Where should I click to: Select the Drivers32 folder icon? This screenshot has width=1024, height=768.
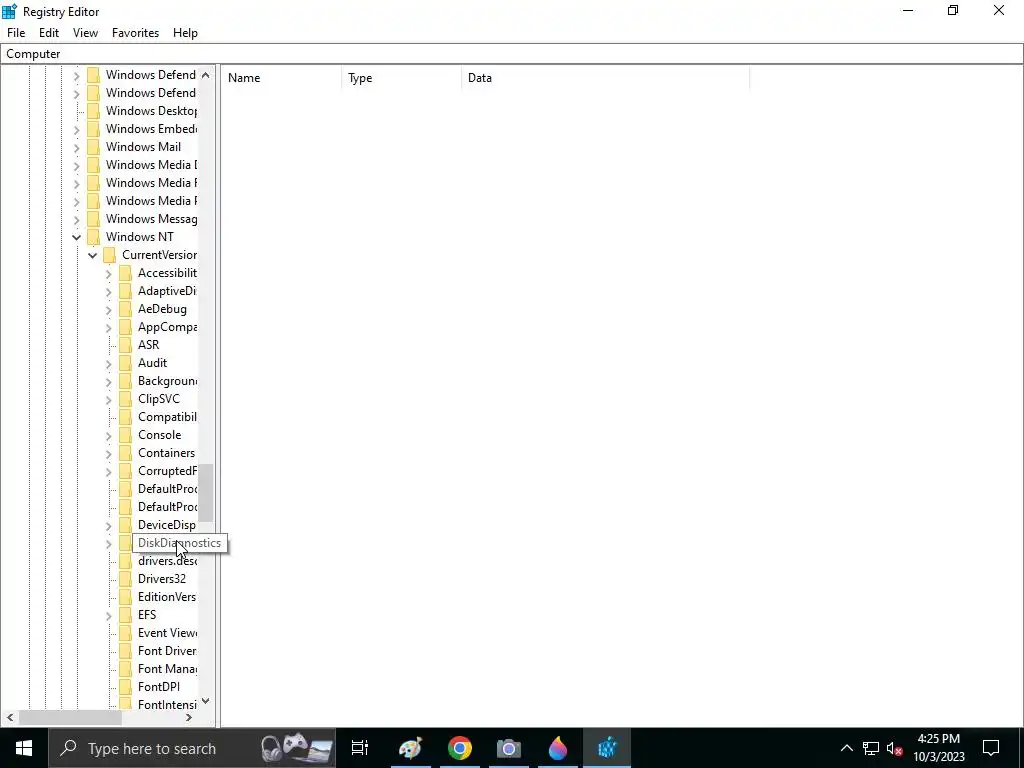coord(125,579)
